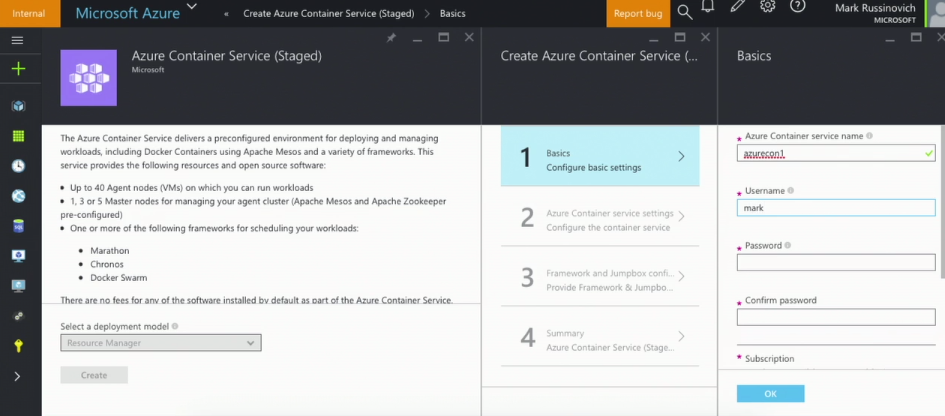945x416 pixels.
Task: Open the deployment model dropdown
Action: click(161, 343)
